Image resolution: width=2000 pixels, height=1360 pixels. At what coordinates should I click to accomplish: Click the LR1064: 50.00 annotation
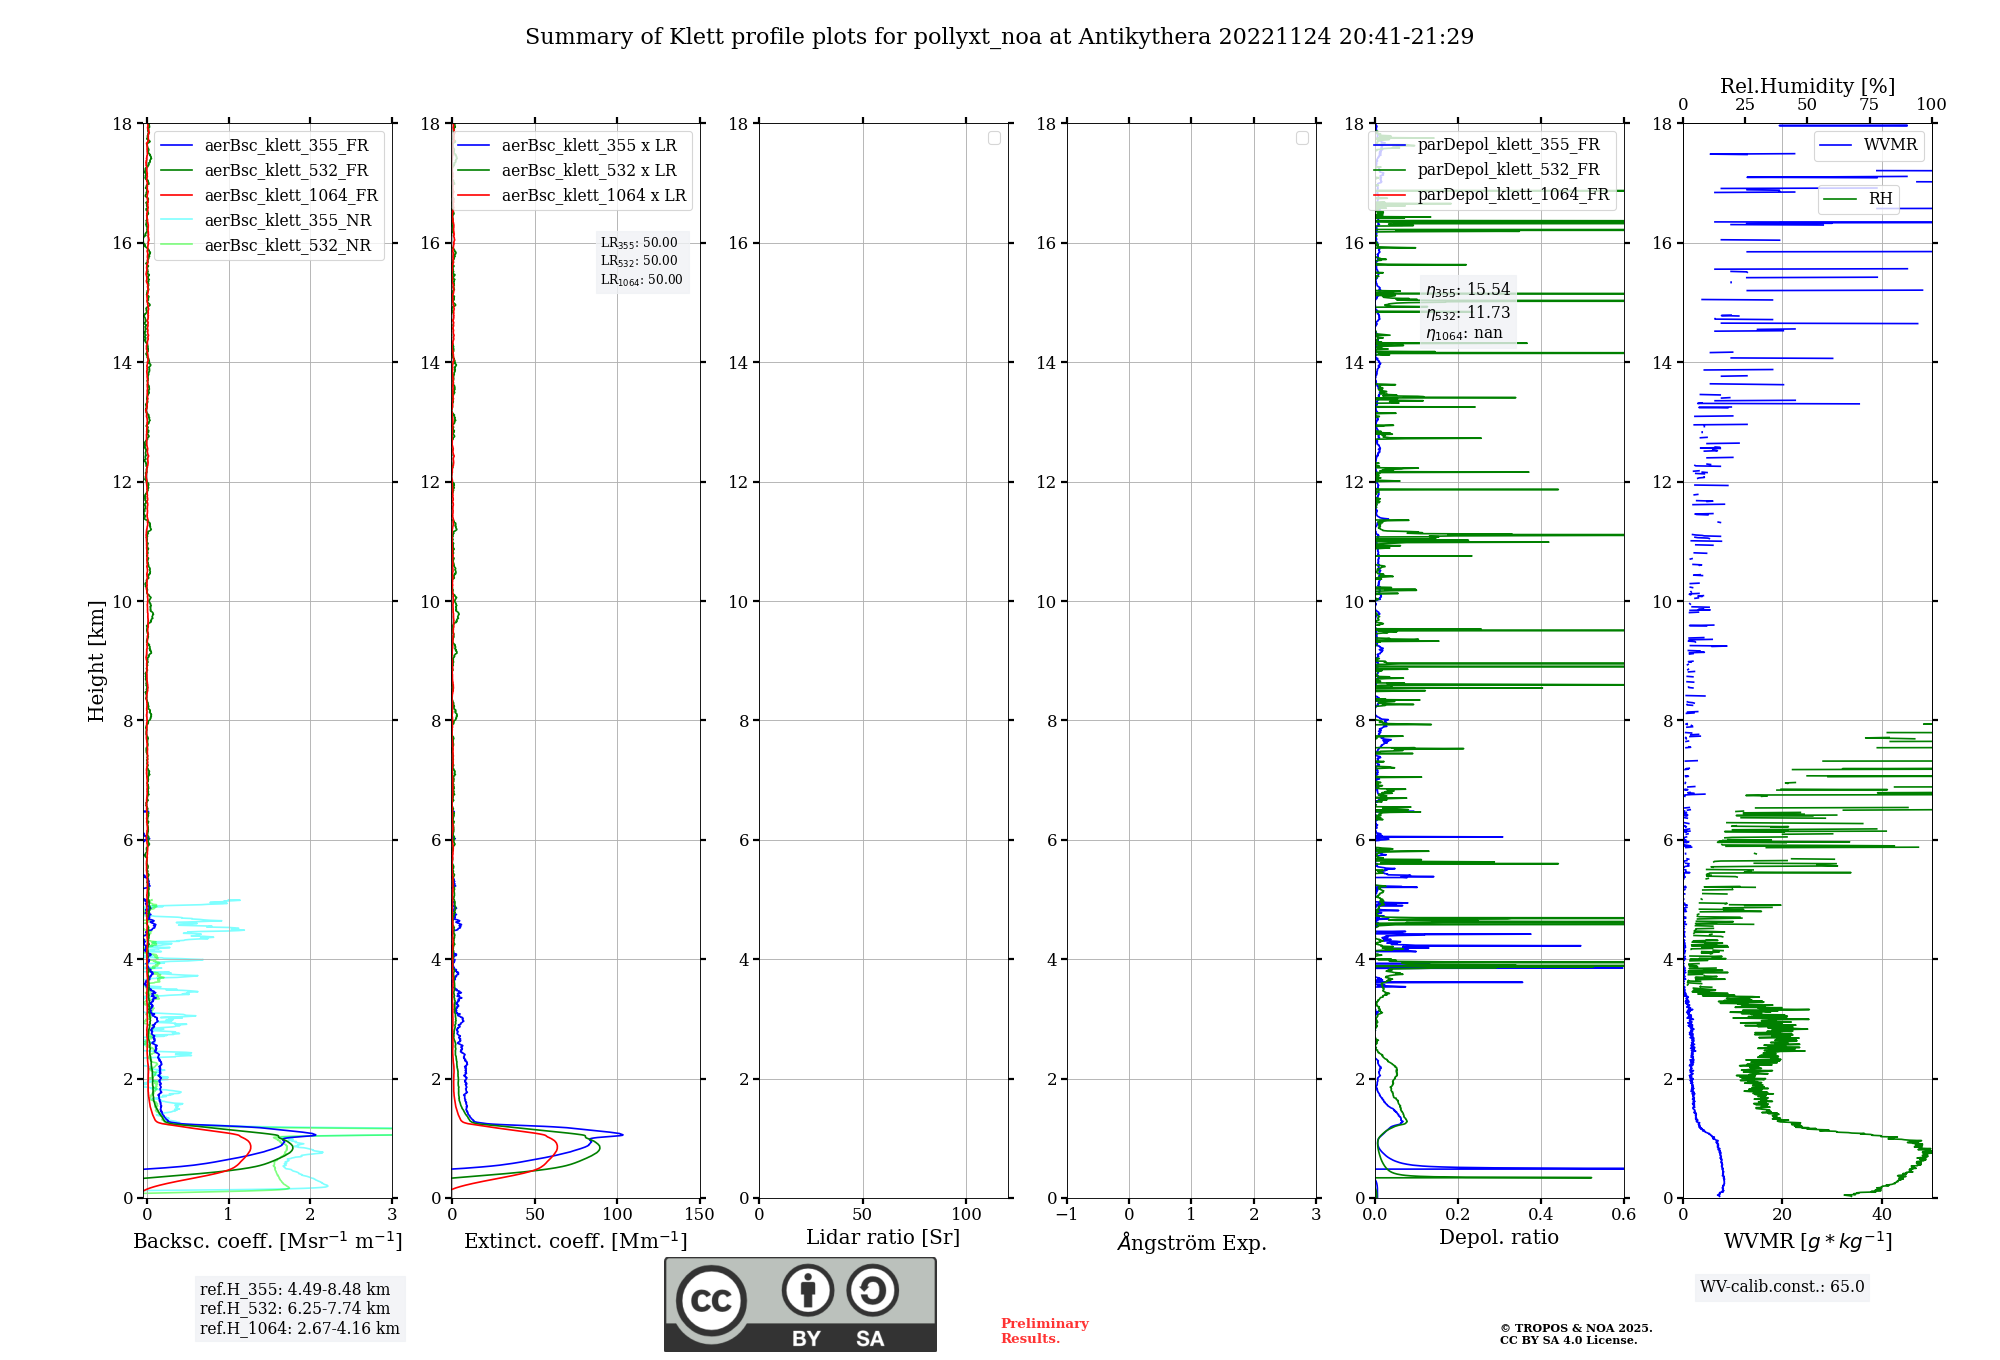click(641, 280)
